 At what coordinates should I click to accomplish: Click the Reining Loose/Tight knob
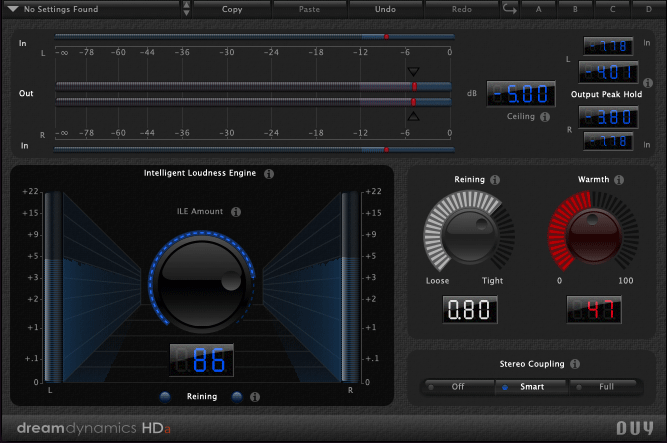(x=469, y=235)
